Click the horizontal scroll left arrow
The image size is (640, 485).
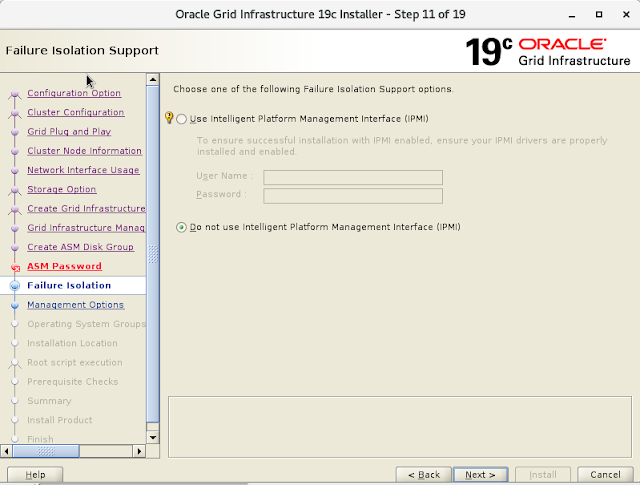[6, 451]
